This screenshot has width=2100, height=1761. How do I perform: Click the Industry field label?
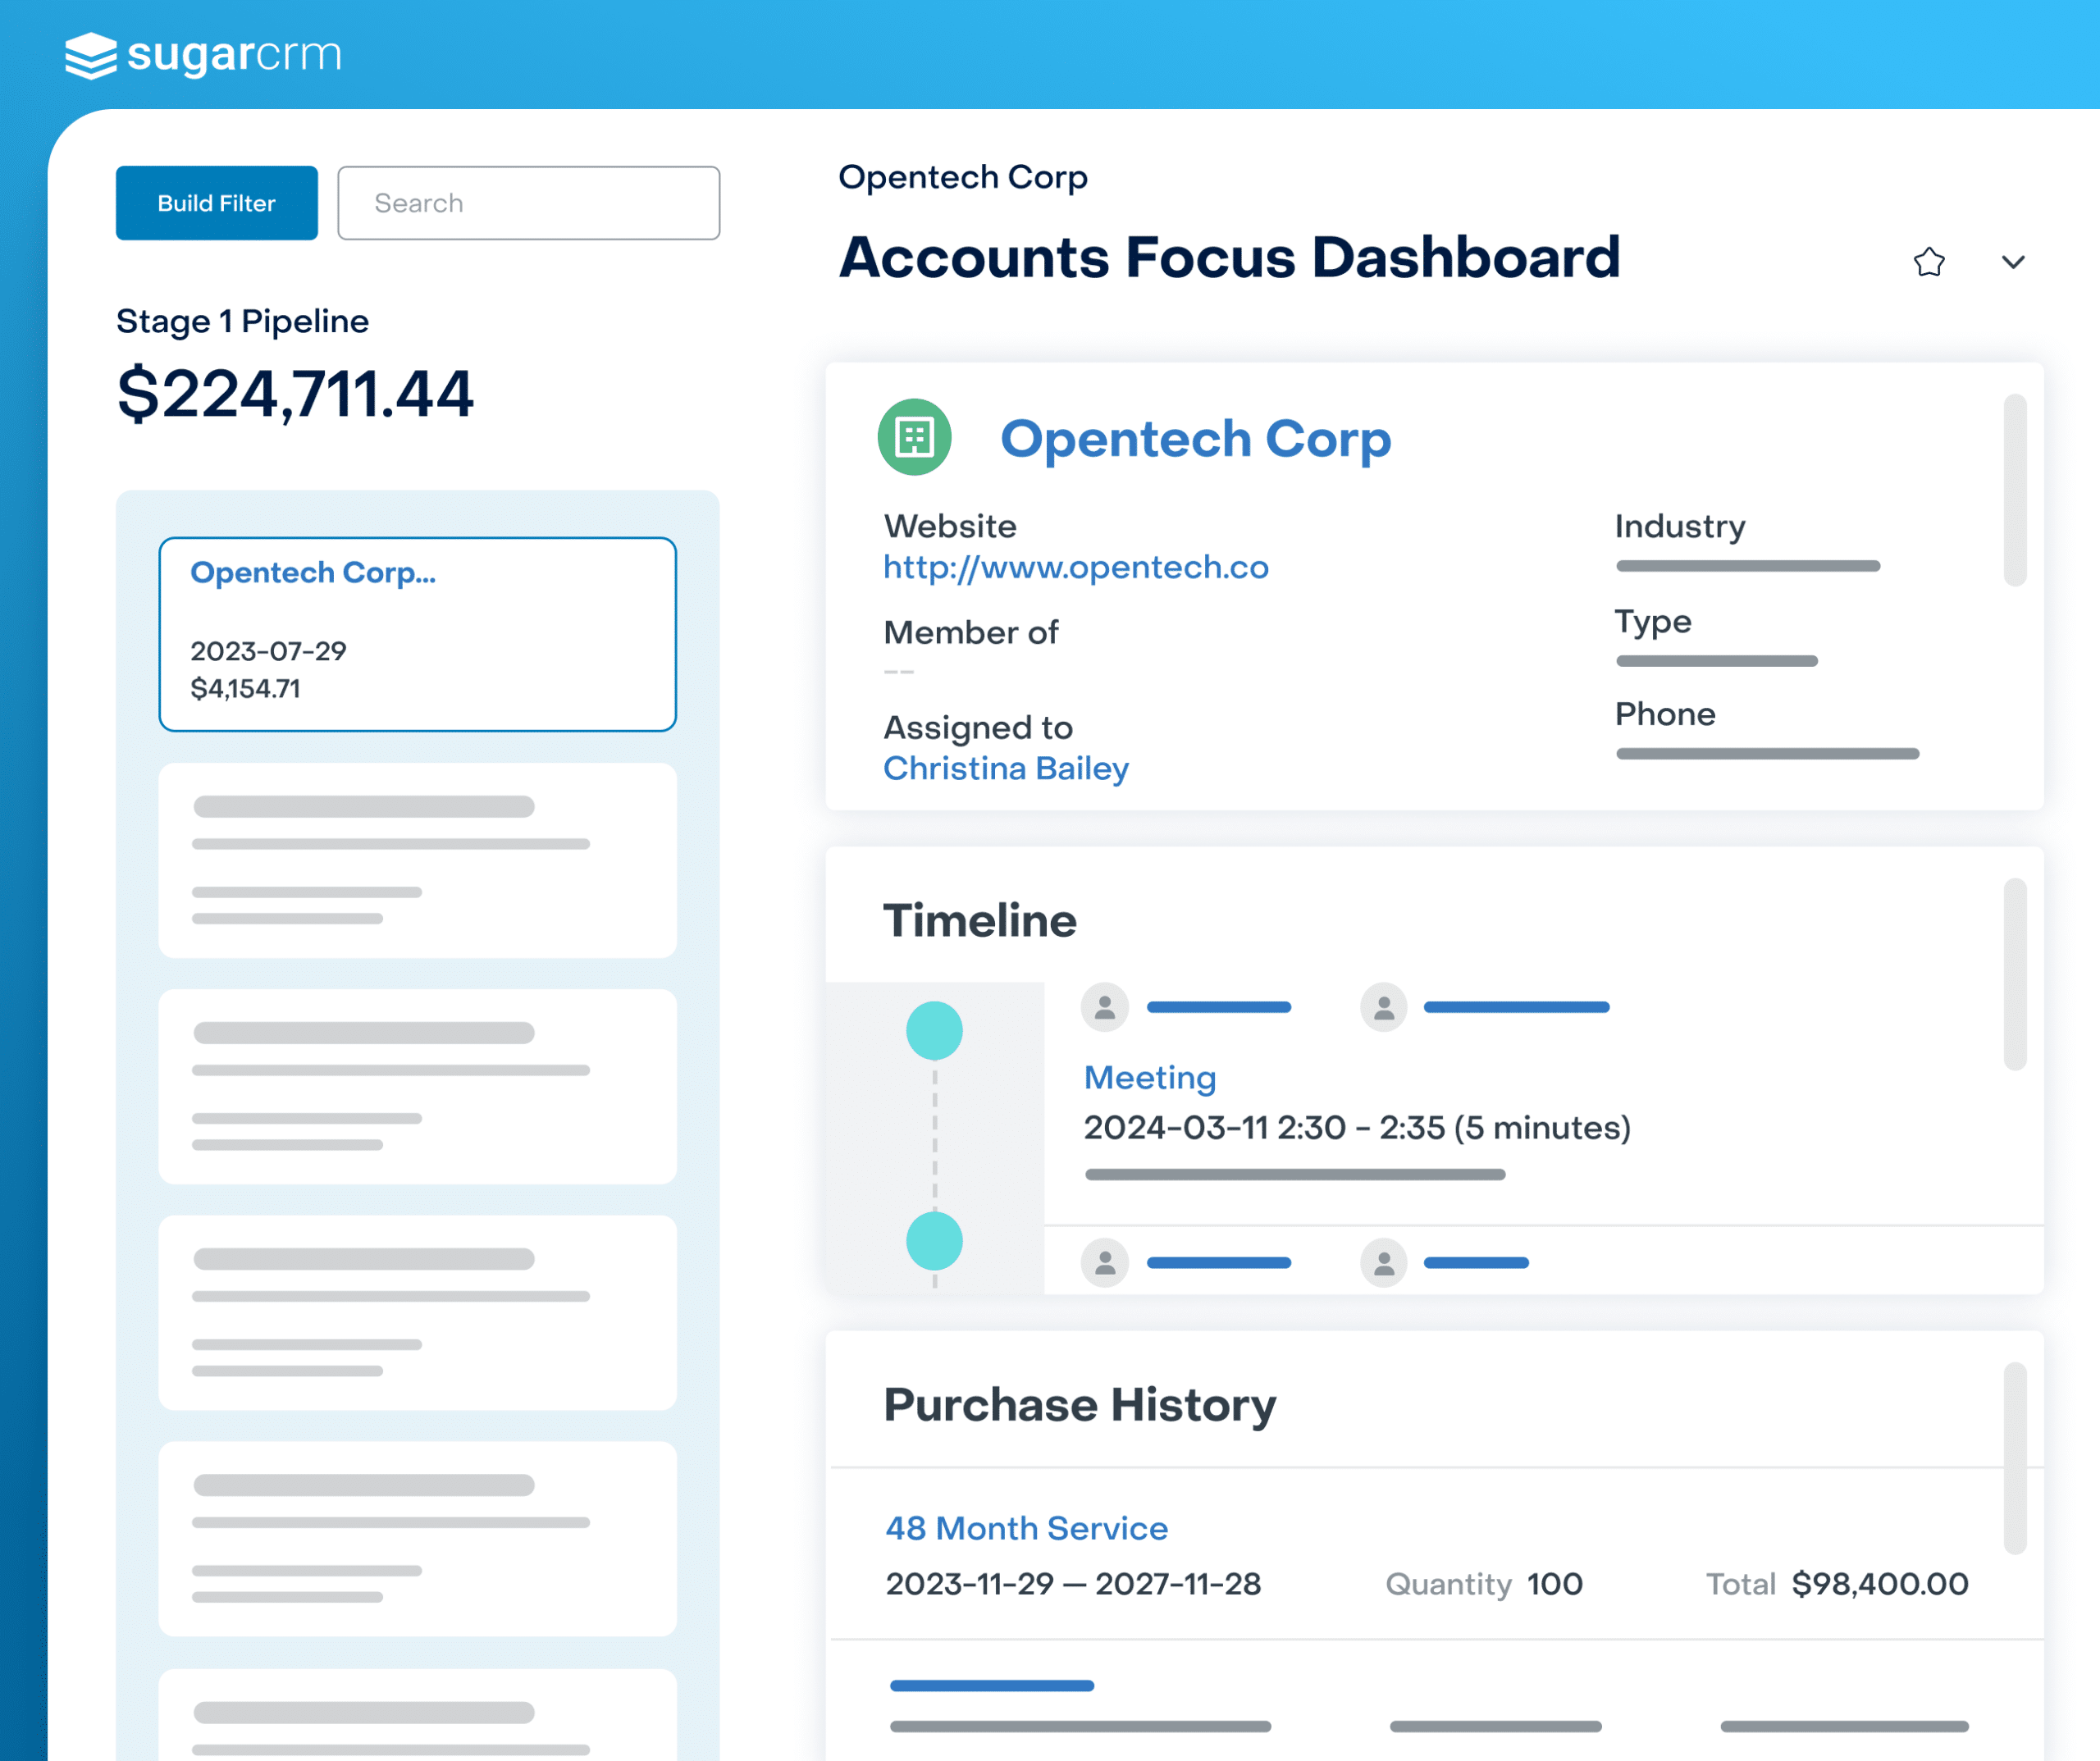(1680, 526)
